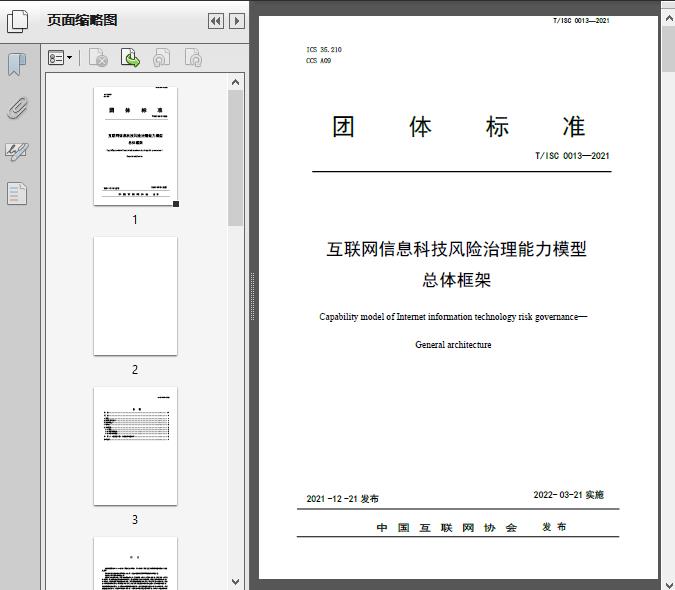Screen dimensions: 675x590
Task: Click the English title line Capability model
Action: click(453, 317)
